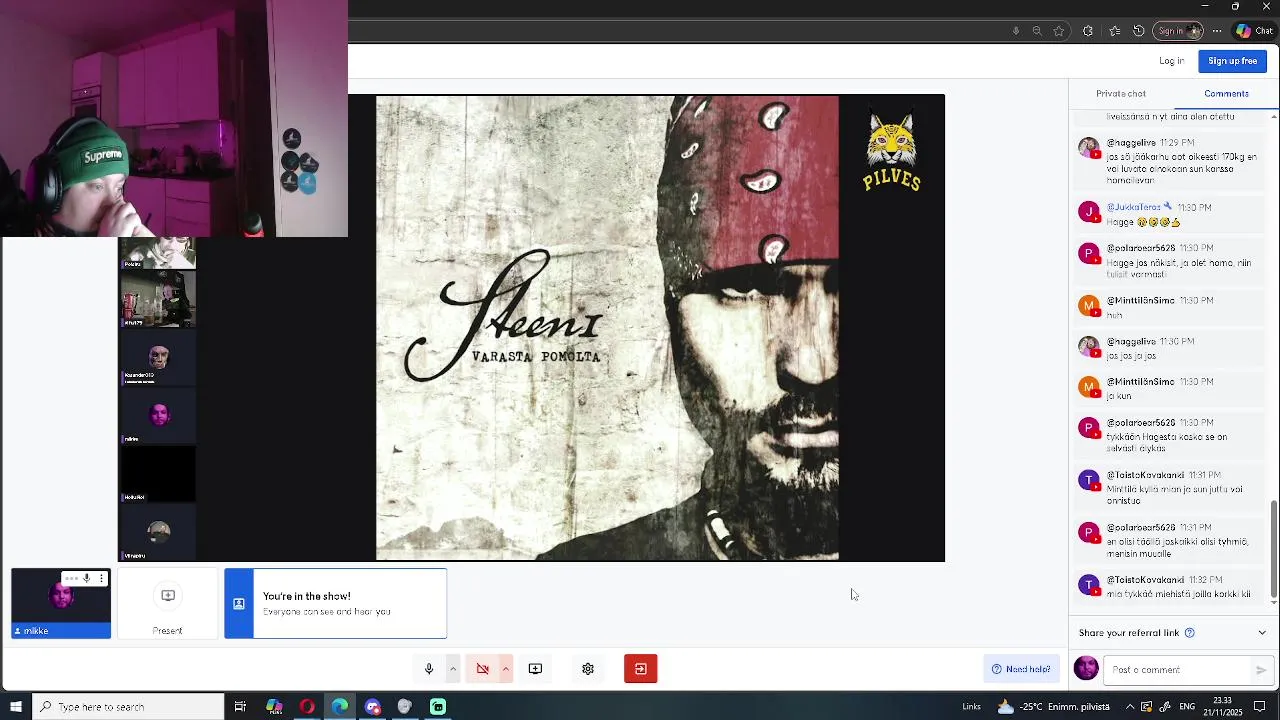Select the mikke video tile
This screenshot has width=1280, height=720.
pyautogui.click(x=61, y=603)
